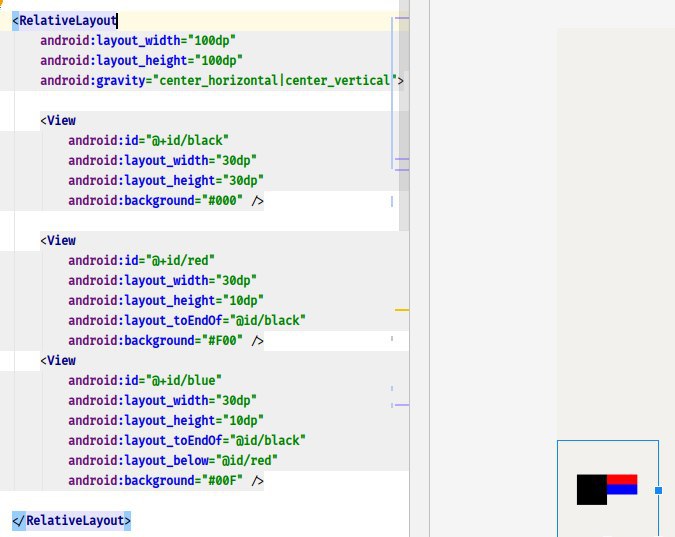Image resolution: width=675 pixels, height=537 pixels.
Task: Click the blue resize handle on preview frame
Action: pyautogui.click(x=658, y=490)
